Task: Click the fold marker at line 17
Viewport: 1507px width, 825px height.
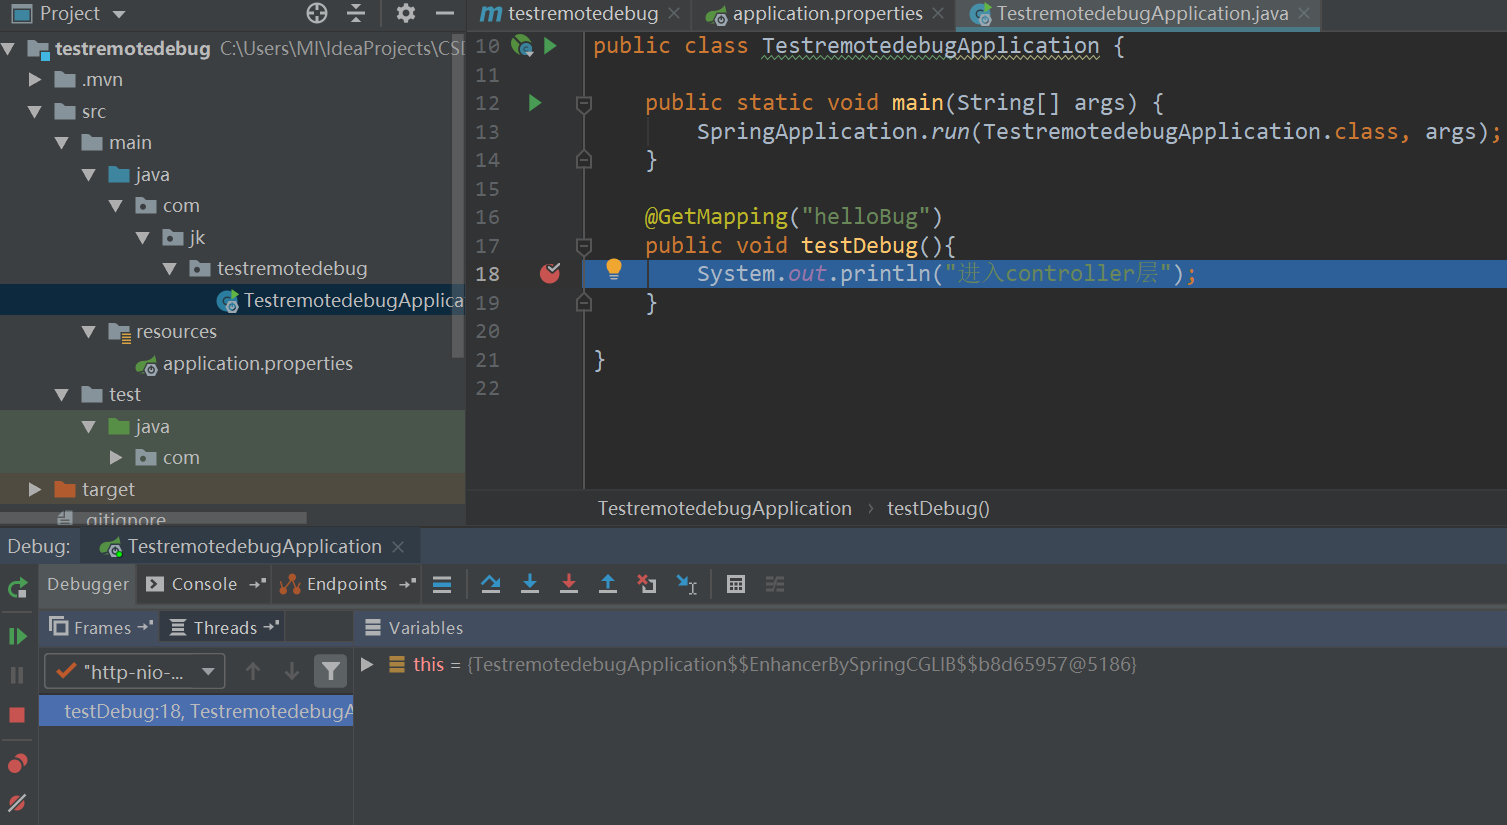Action: [x=584, y=246]
